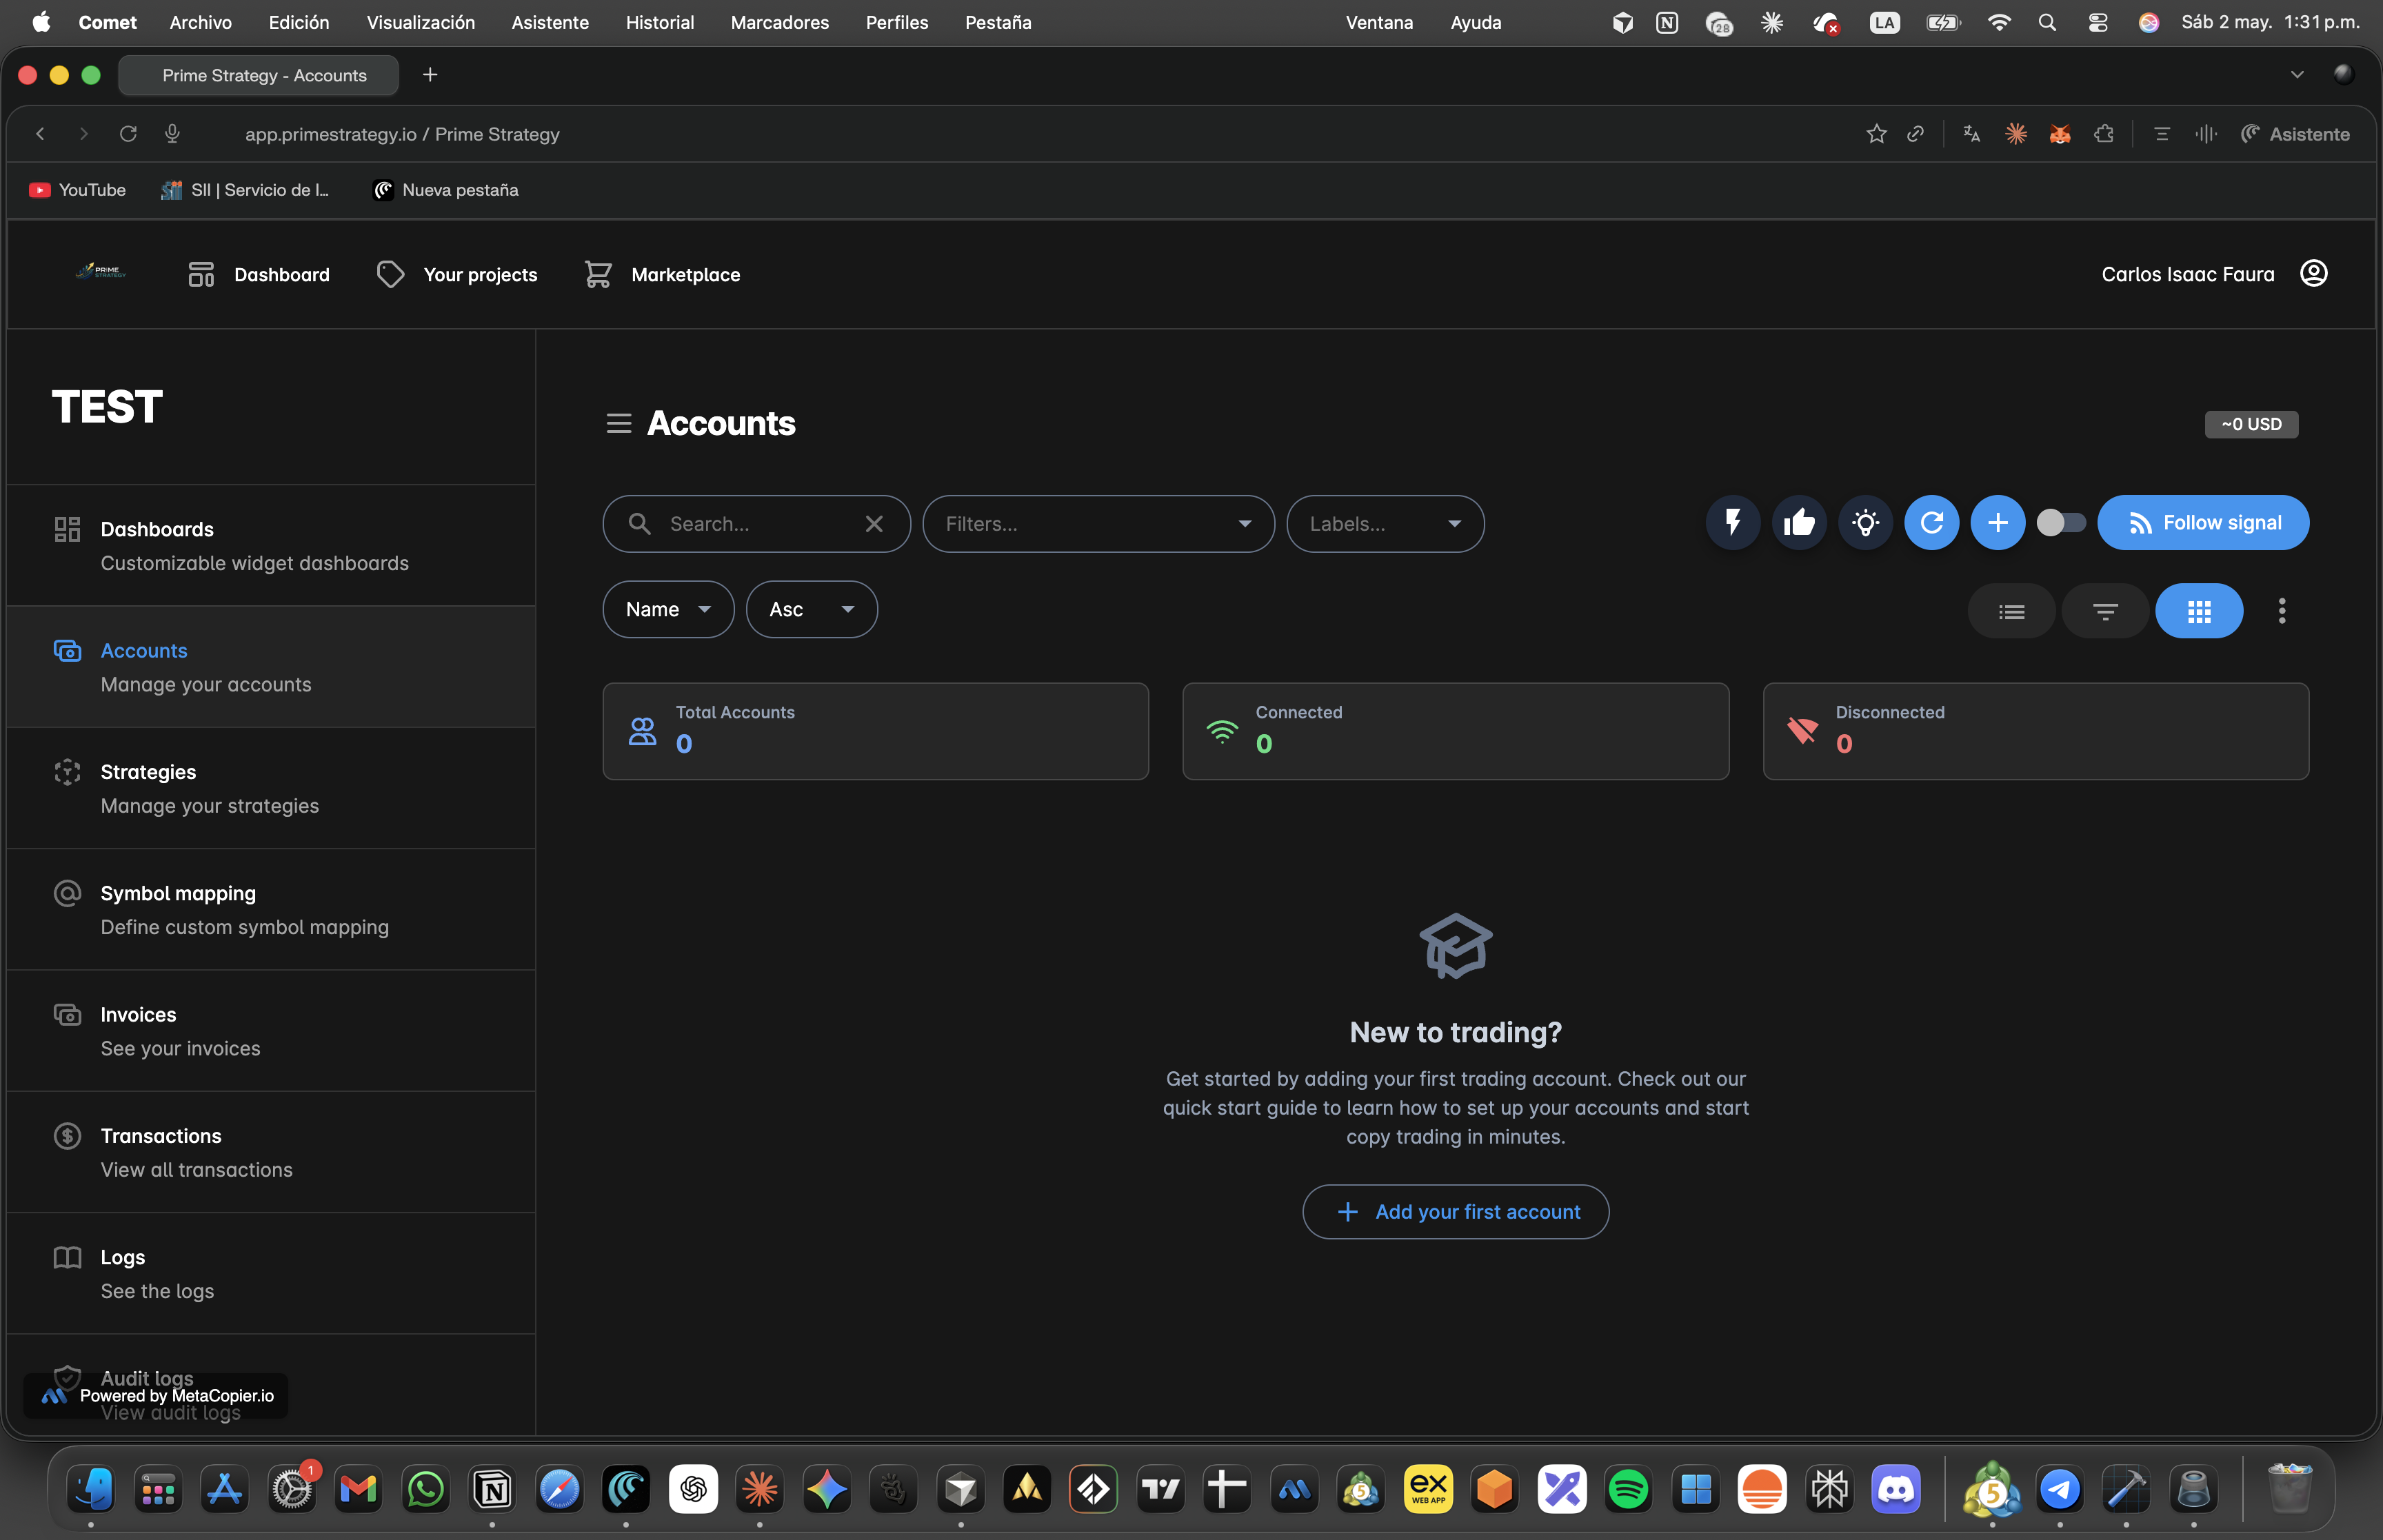Launch WhatsApp from the dock
2383x1540 pixels.
point(426,1490)
